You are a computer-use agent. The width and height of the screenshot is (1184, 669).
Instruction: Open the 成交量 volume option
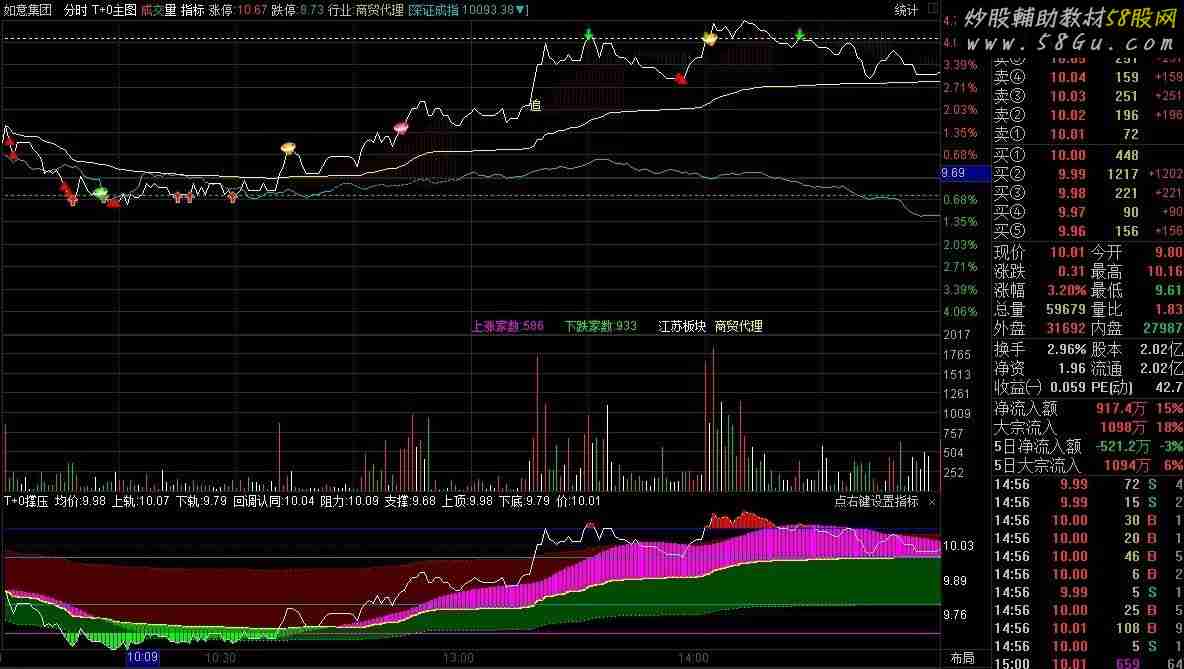click(159, 10)
